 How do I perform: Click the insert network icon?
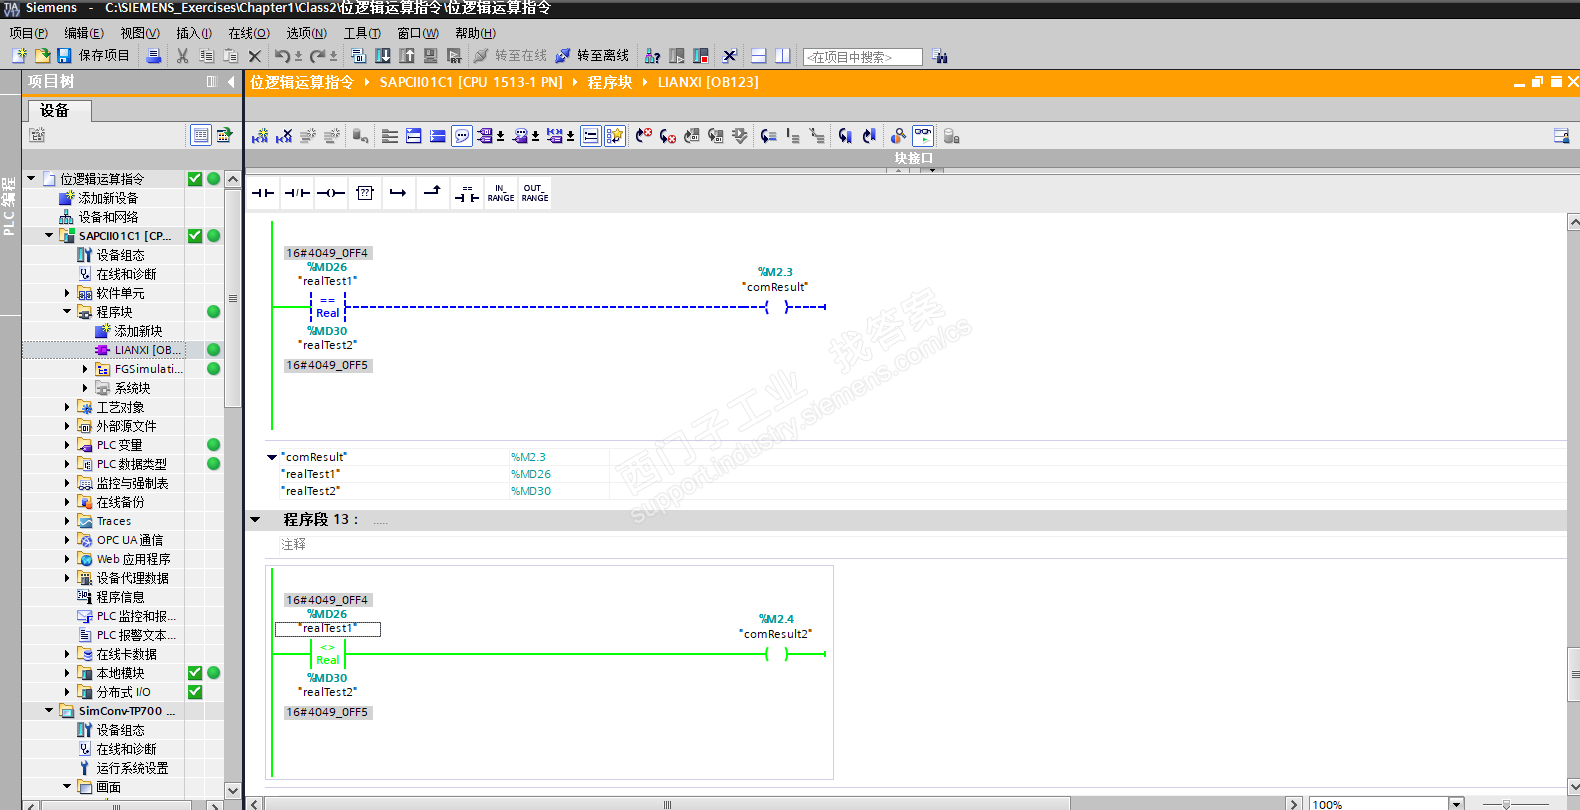pyautogui.click(x=260, y=136)
